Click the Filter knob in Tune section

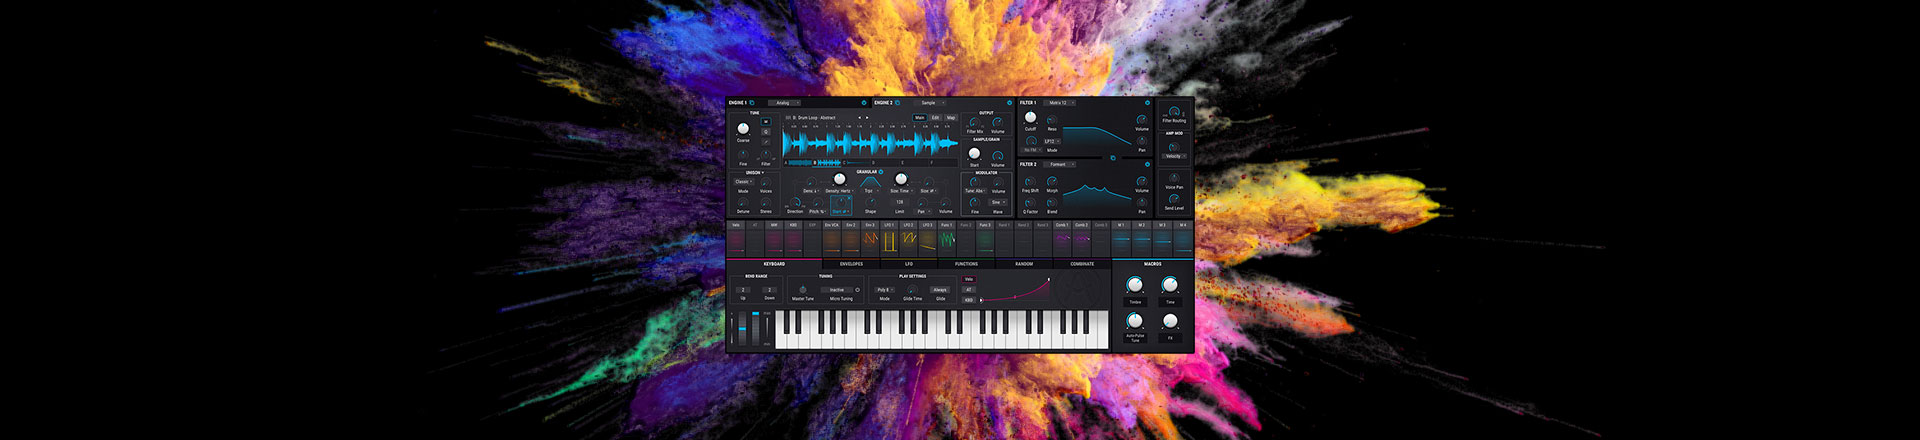pyautogui.click(x=766, y=156)
